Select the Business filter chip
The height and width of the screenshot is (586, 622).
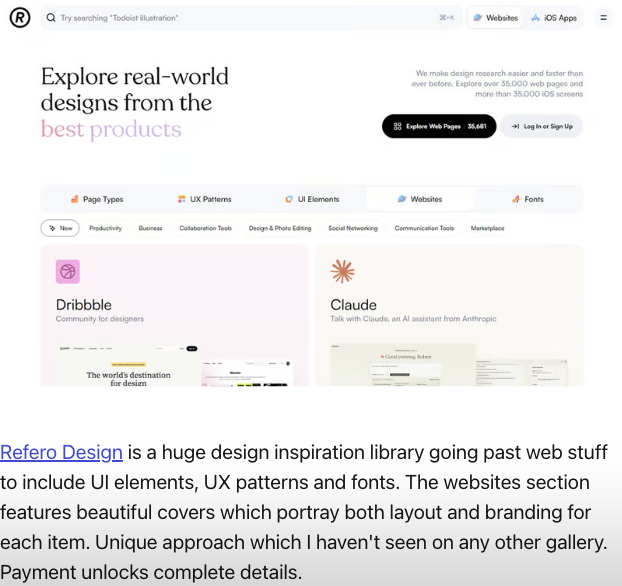tap(150, 228)
